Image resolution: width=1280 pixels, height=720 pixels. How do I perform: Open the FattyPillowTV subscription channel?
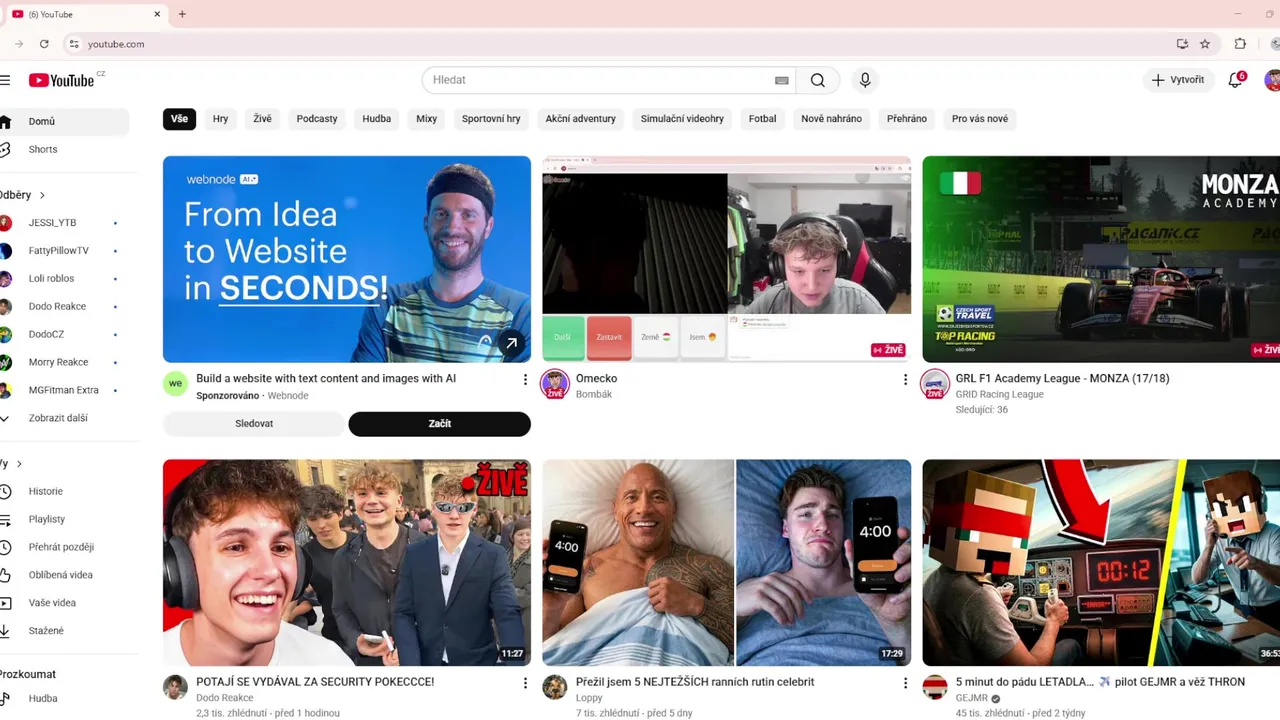click(60, 251)
